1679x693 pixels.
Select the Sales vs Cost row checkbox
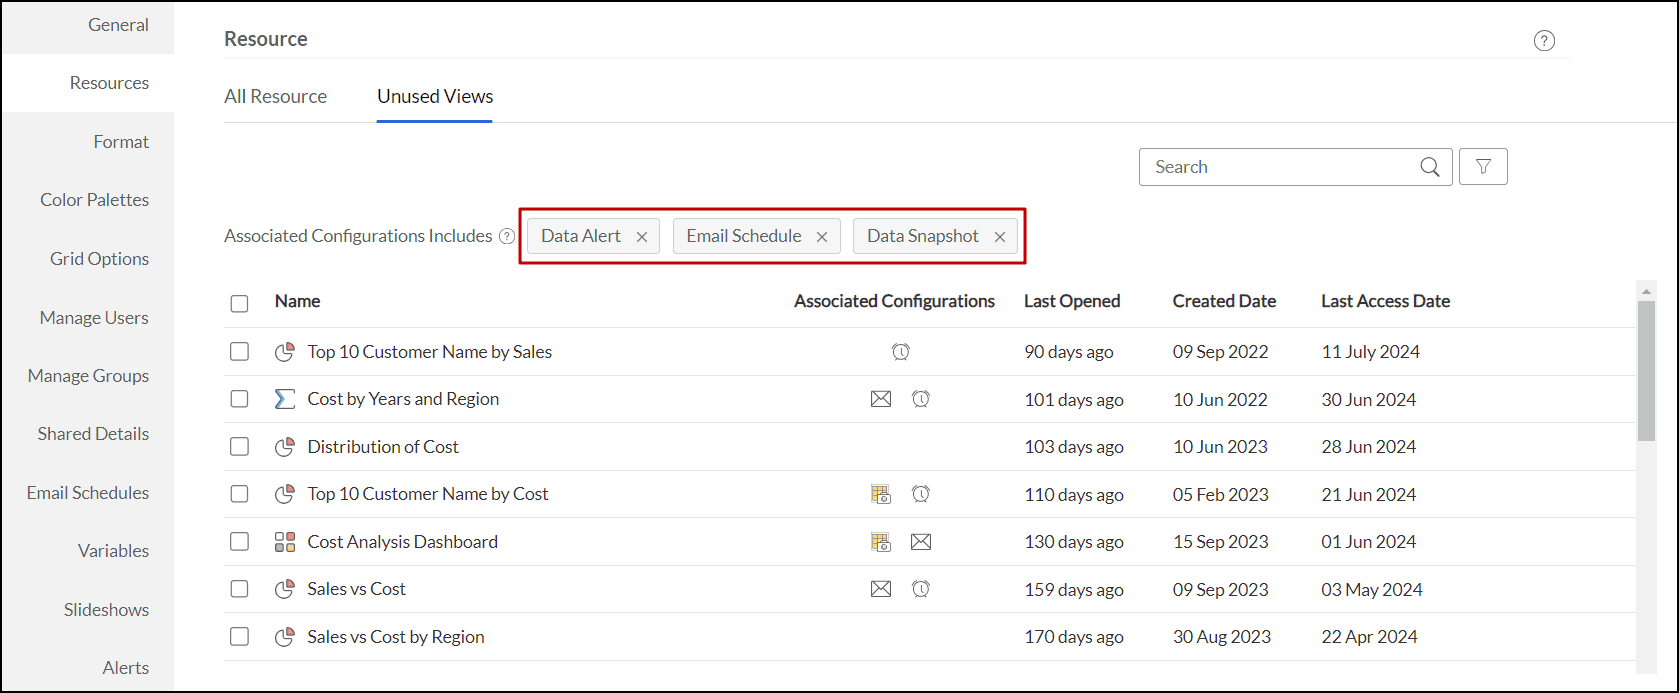point(239,589)
